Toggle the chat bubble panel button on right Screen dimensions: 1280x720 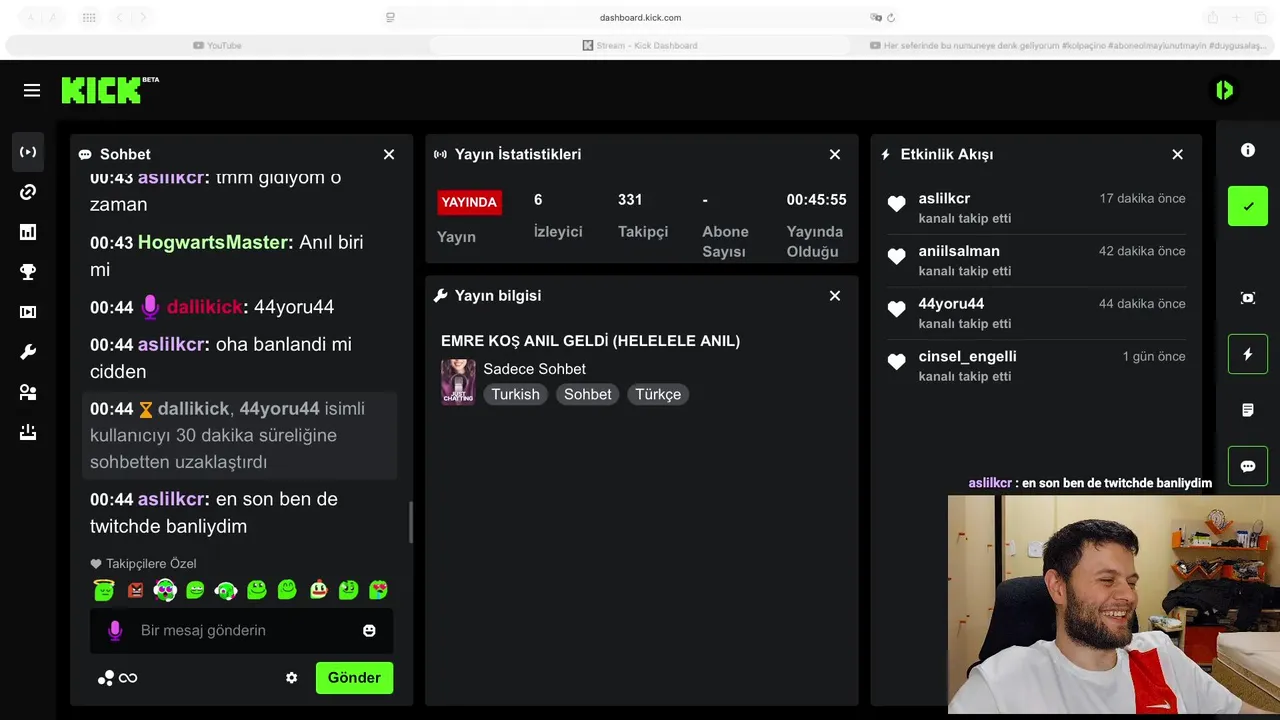click(x=1248, y=466)
